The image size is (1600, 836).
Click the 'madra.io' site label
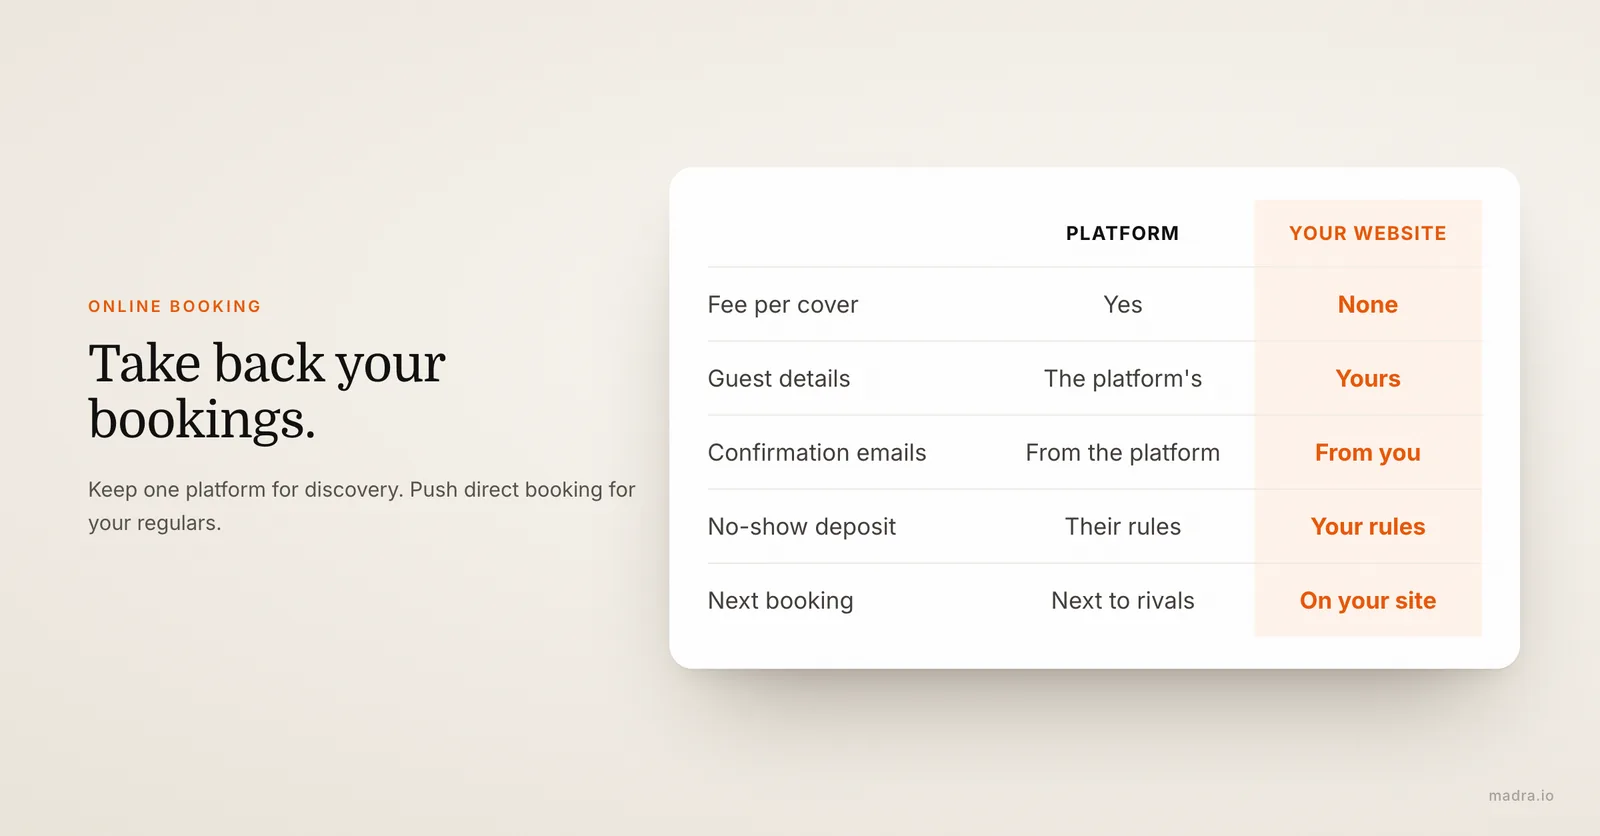click(x=1521, y=796)
